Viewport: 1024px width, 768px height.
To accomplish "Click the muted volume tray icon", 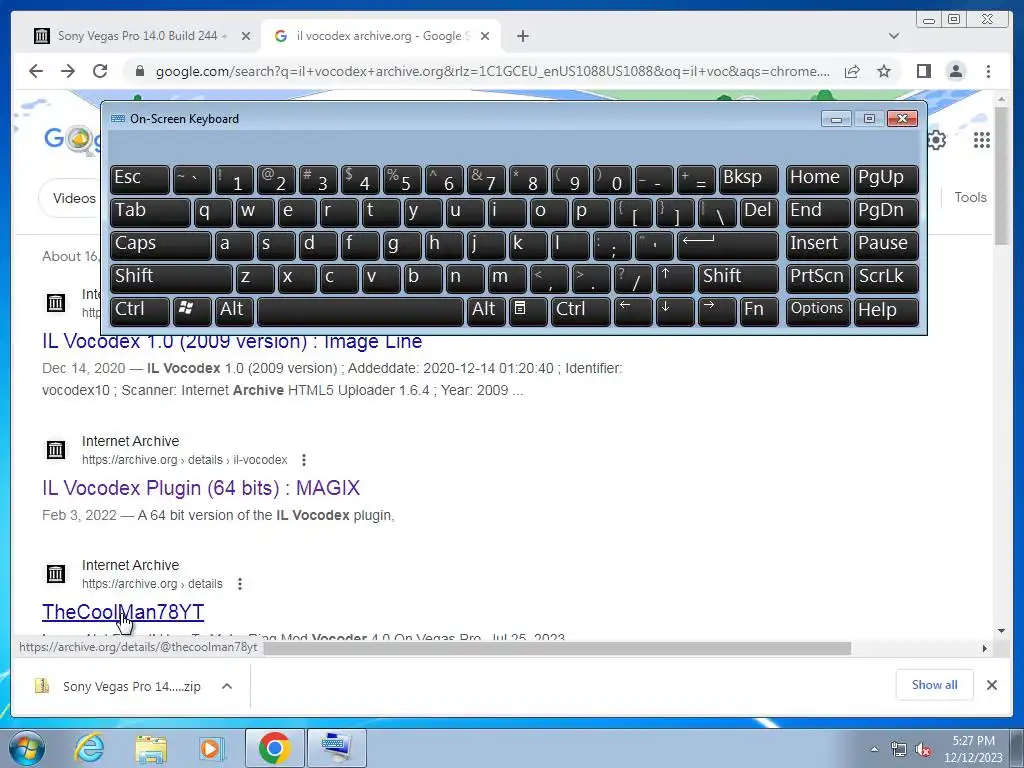I will coord(923,749).
